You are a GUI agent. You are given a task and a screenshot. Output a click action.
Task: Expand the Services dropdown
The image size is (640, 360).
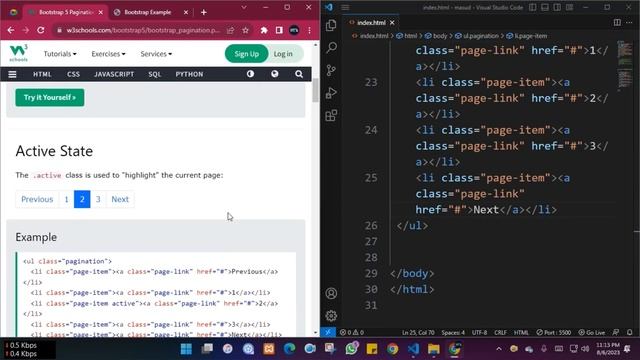[156, 54]
